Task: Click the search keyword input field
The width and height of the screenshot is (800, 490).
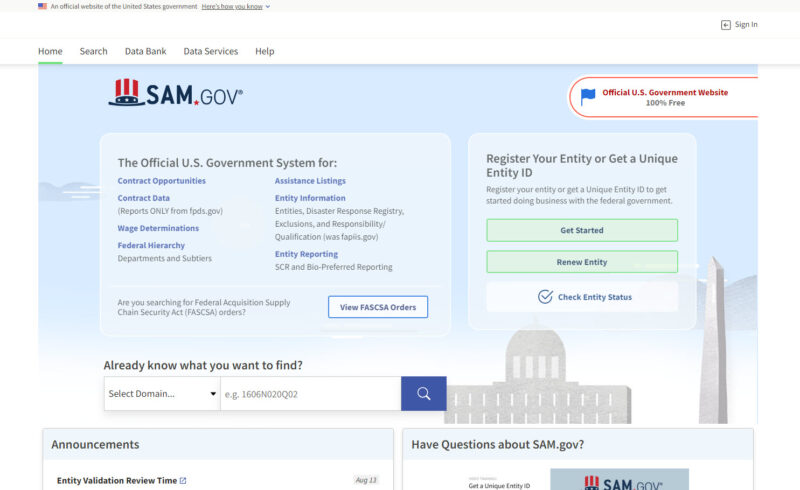Action: coord(311,394)
